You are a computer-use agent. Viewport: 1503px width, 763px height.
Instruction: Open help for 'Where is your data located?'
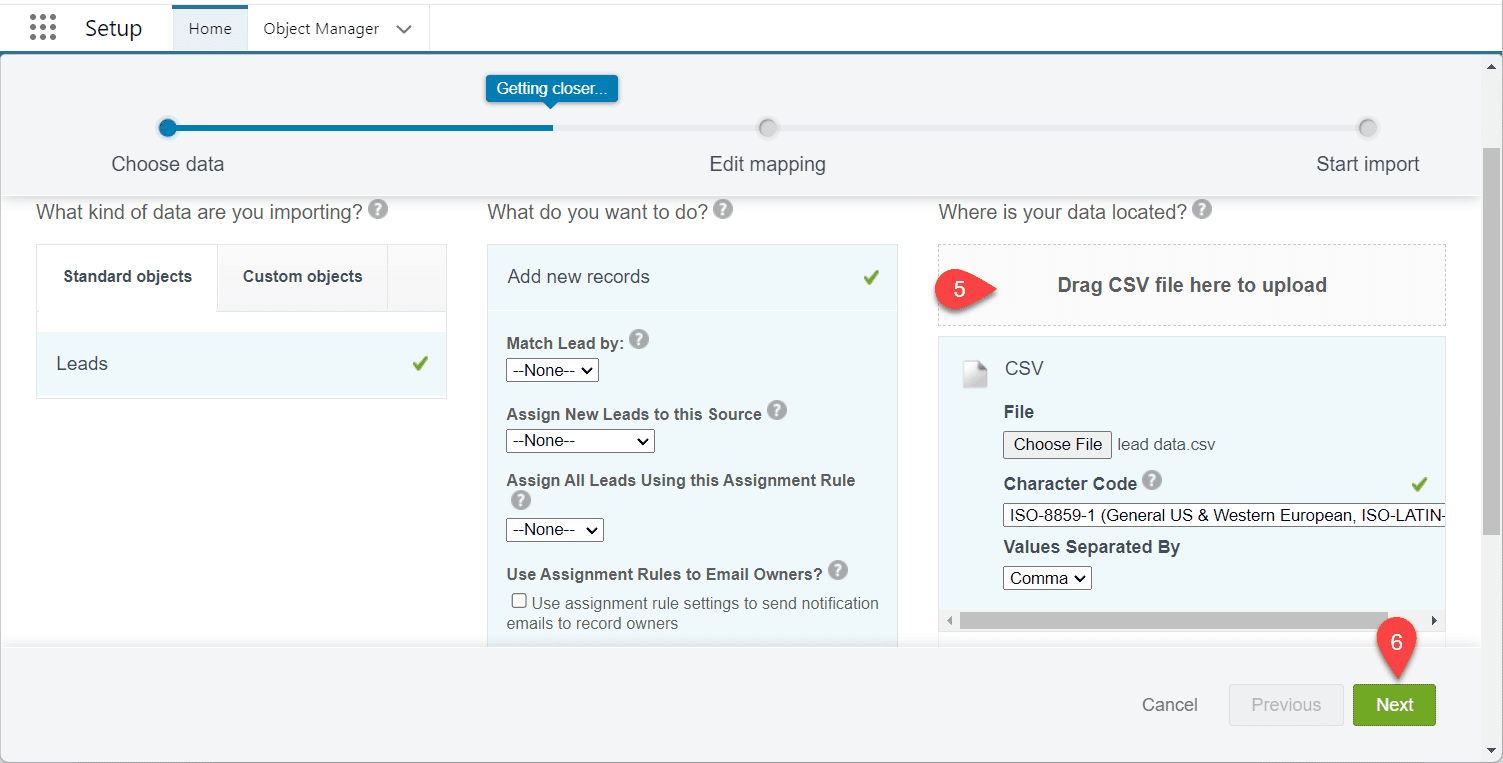(x=1202, y=209)
